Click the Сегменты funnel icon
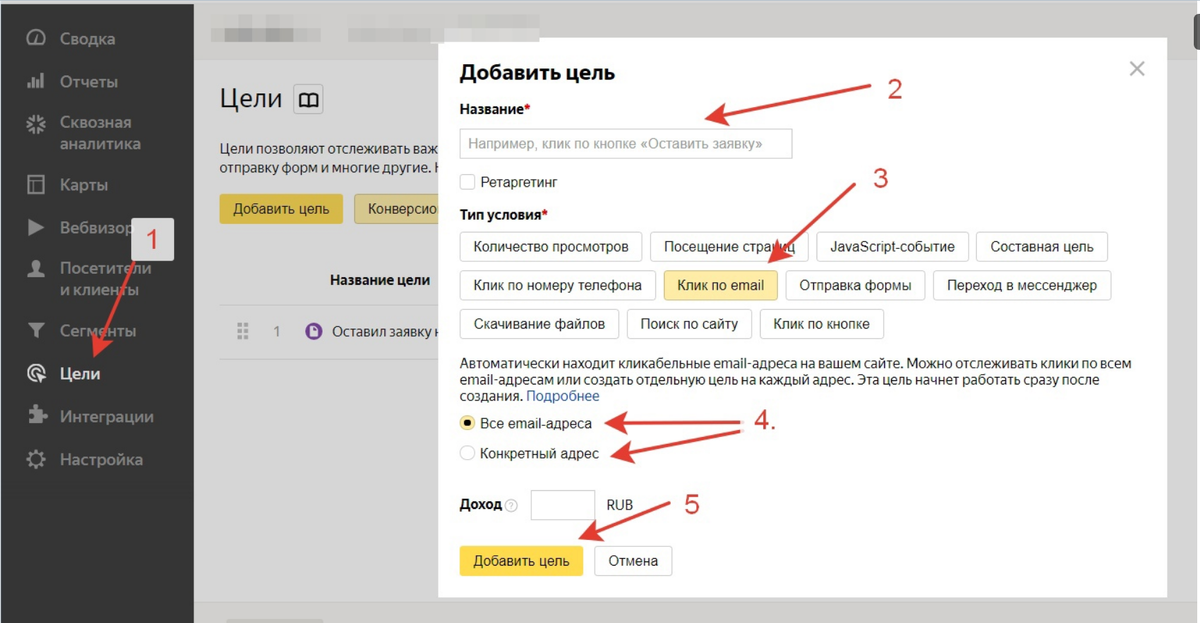Image resolution: width=1200 pixels, height=623 pixels. coord(36,331)
